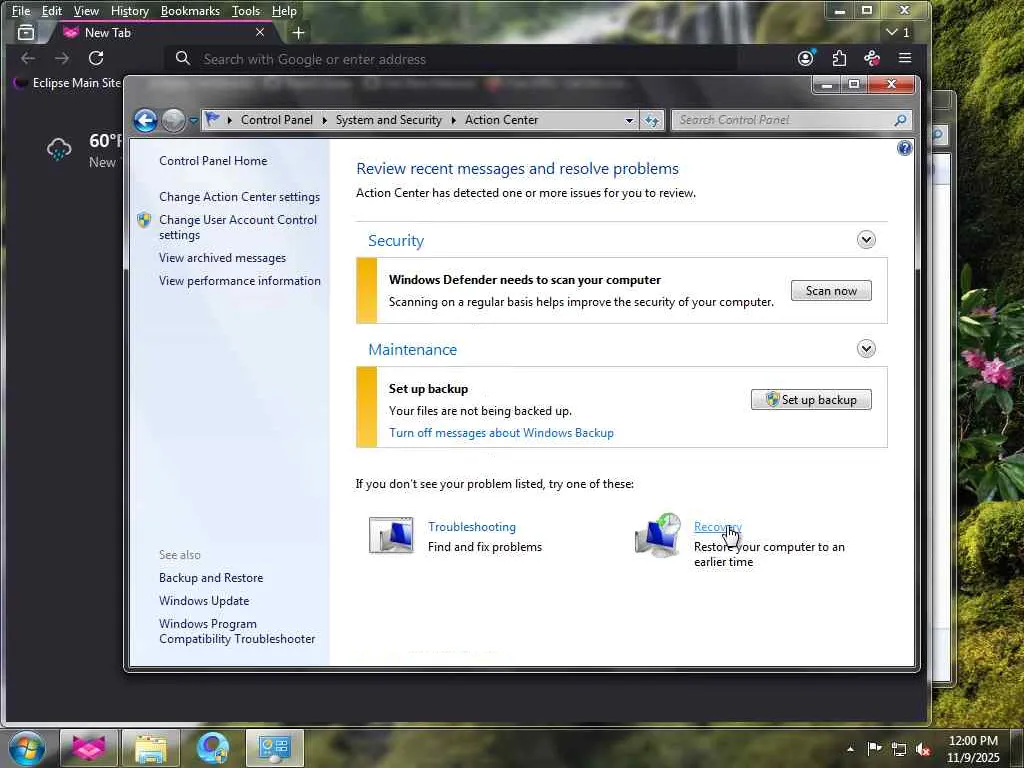Select Control Panel breadcrumb in address bar

(x=276, y=120)
